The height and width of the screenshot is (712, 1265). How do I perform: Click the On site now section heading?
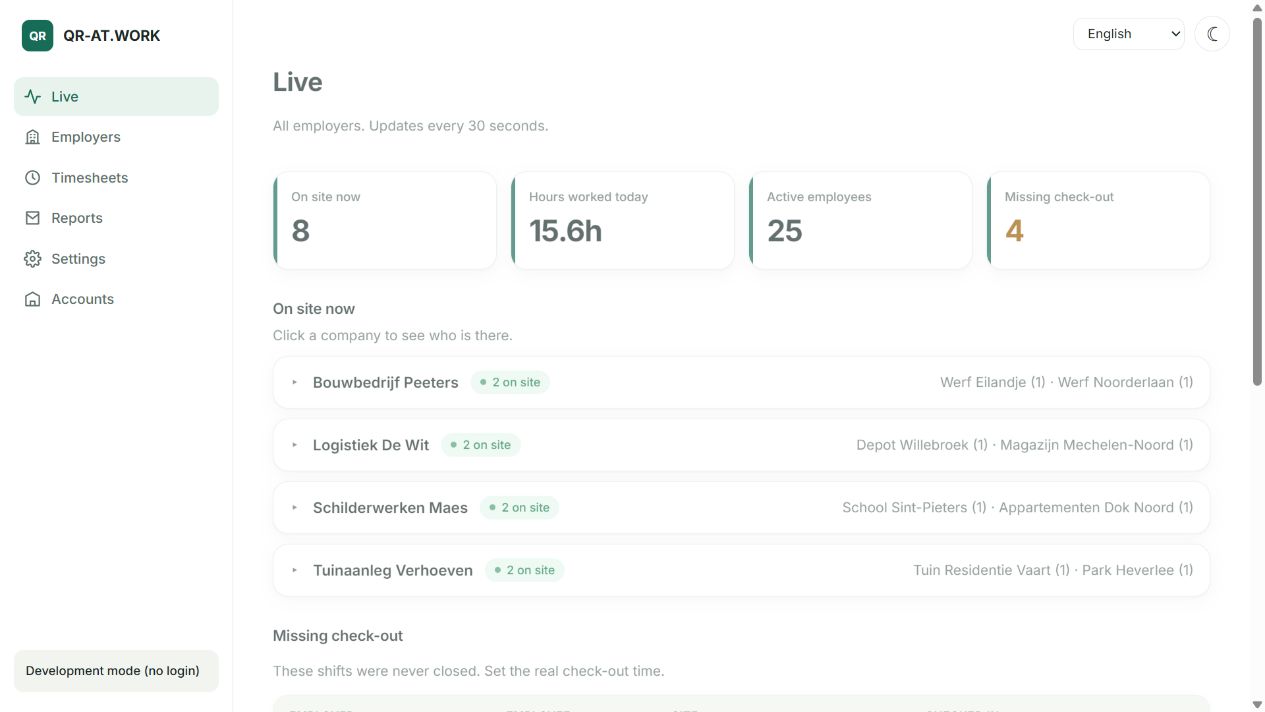tap(314, 309)
